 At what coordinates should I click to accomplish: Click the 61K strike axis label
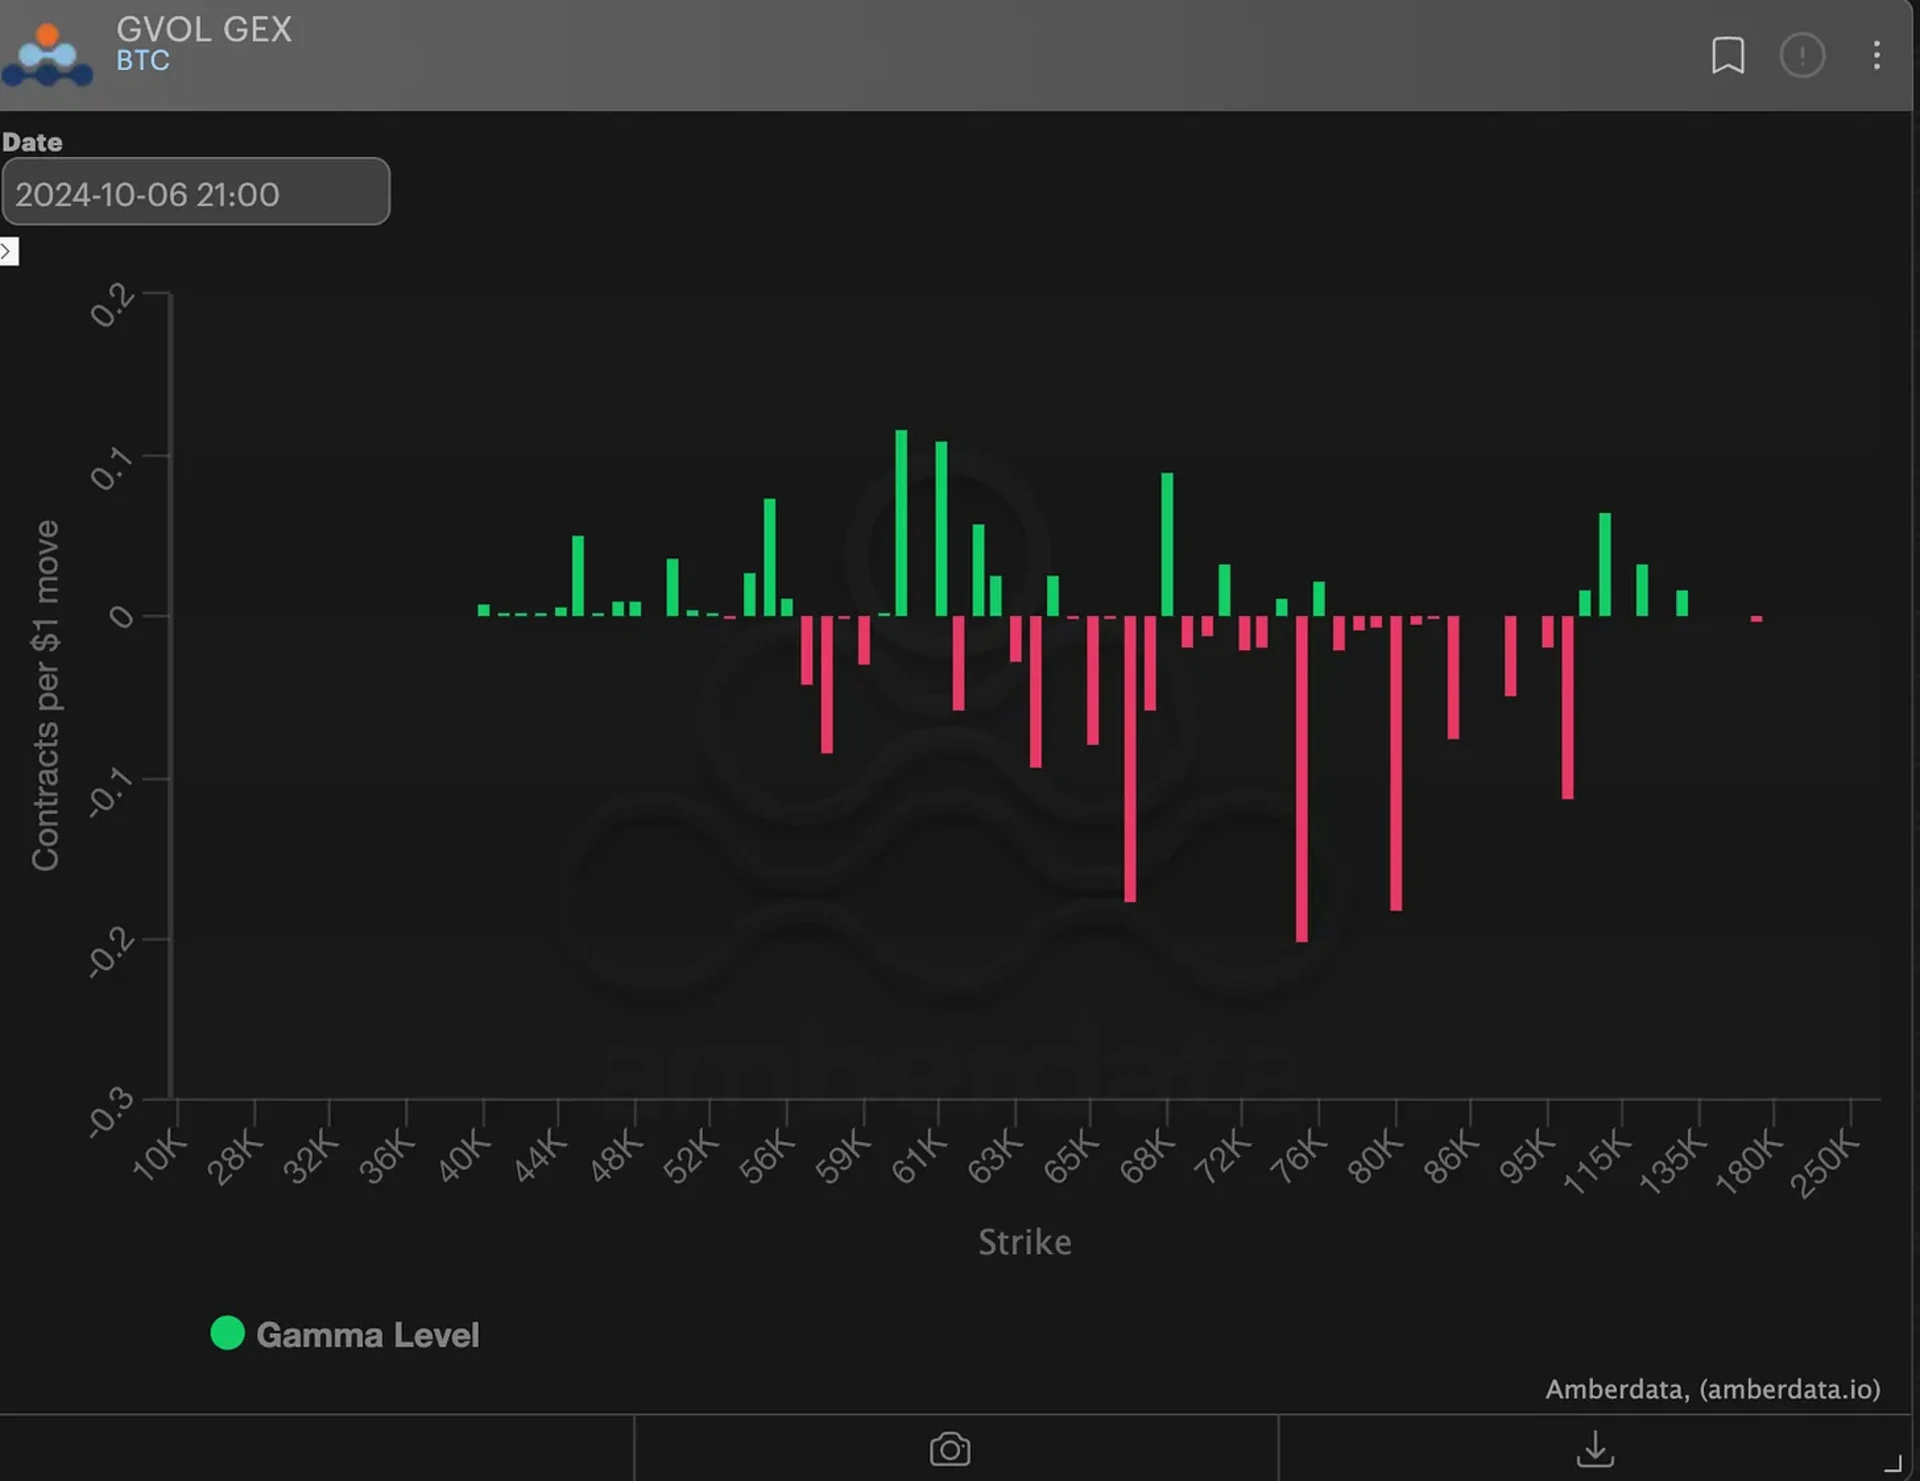pyautogui.click(x=918, y=1157)
